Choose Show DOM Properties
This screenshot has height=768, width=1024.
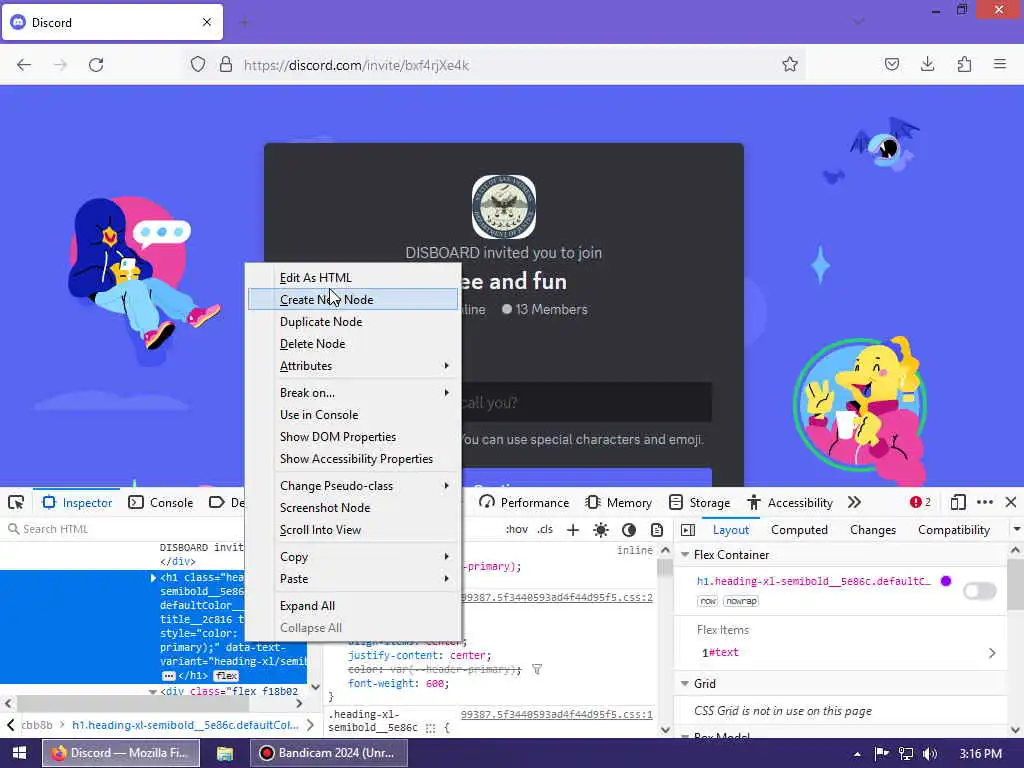pyautogui.click(x=353, y=437)
